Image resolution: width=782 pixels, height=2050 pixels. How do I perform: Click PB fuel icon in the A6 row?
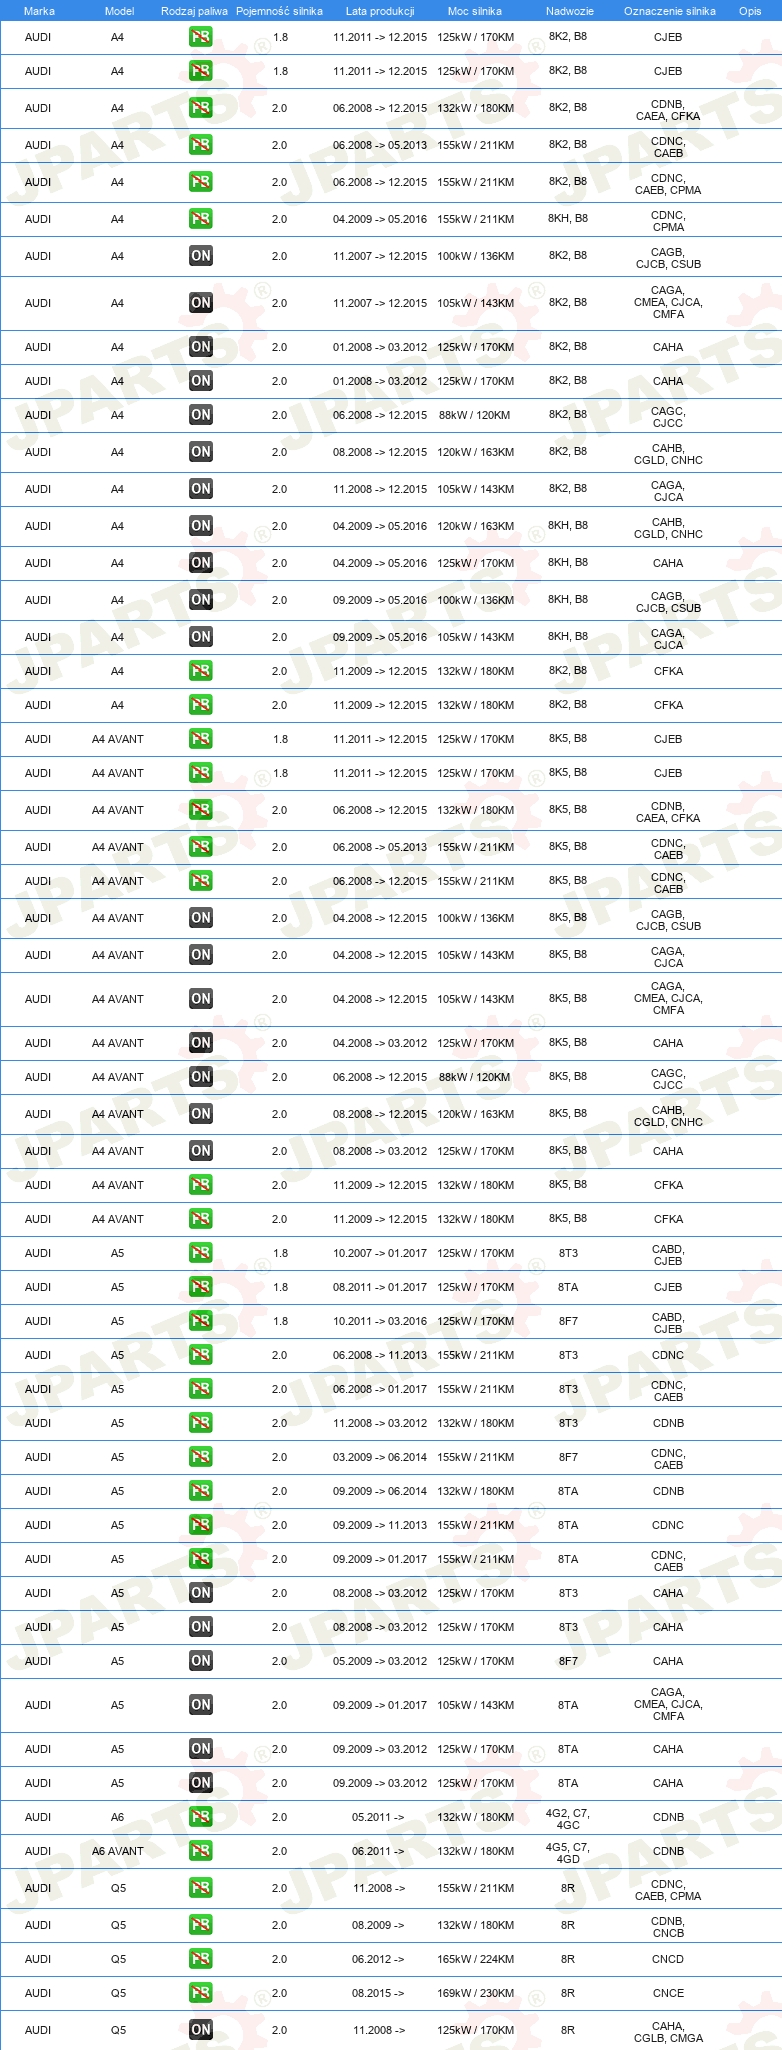201,1817
